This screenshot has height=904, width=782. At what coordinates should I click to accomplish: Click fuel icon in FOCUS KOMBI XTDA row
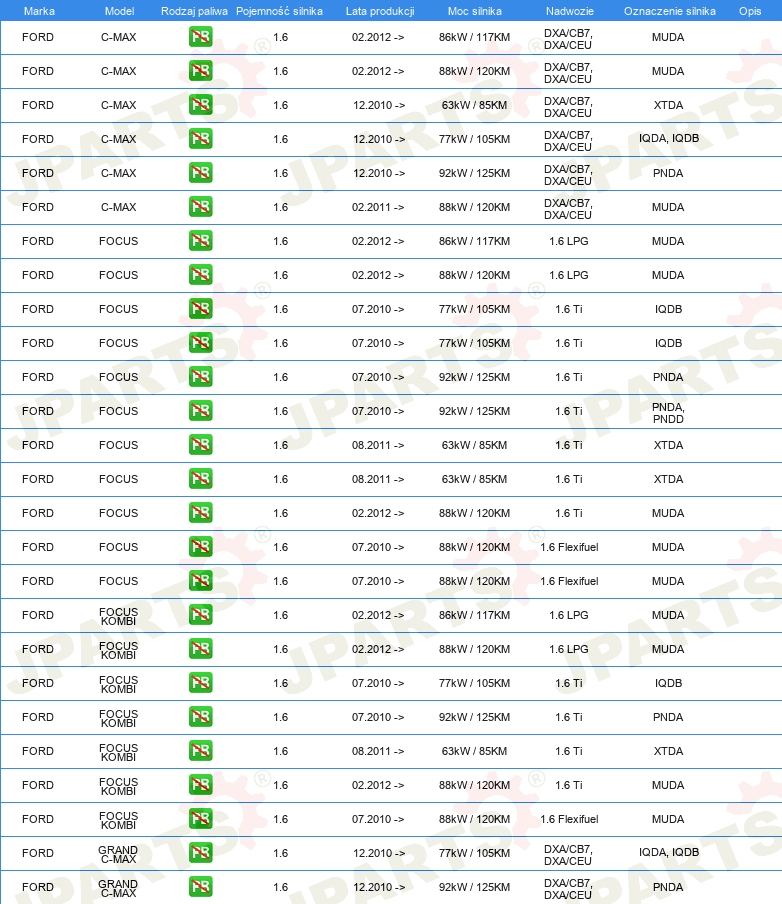pos(201,751)
